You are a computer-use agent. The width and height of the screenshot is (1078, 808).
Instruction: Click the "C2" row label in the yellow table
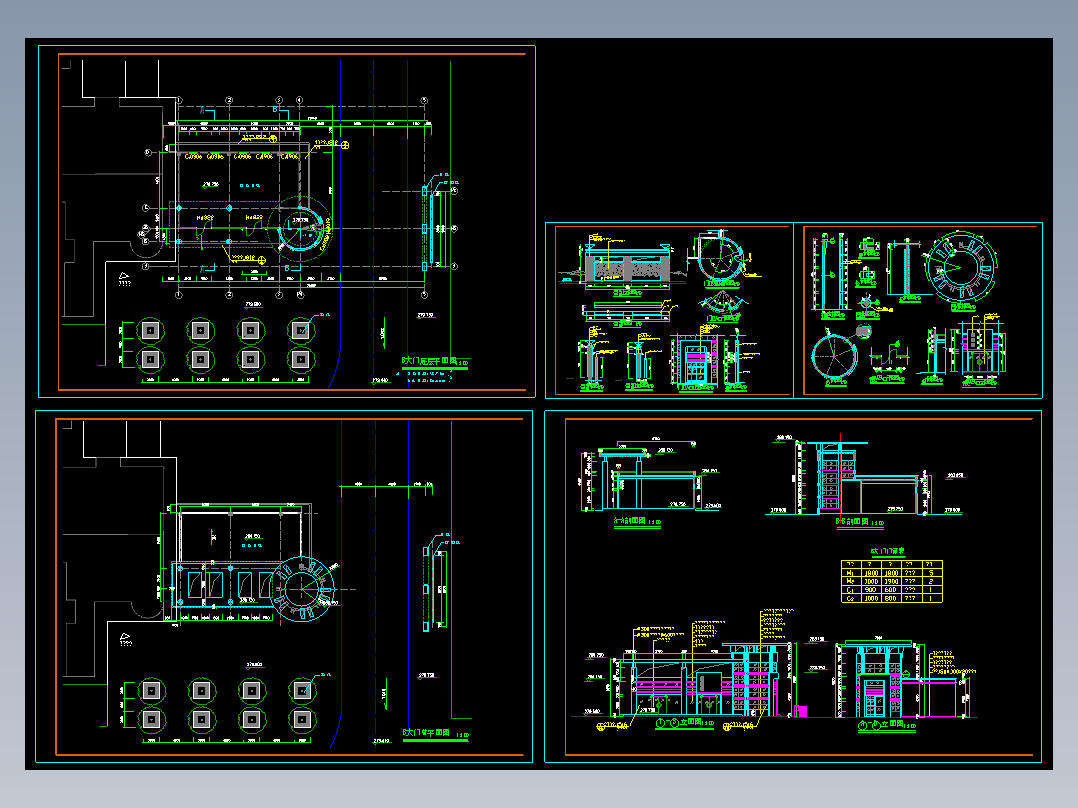(851, 598)
